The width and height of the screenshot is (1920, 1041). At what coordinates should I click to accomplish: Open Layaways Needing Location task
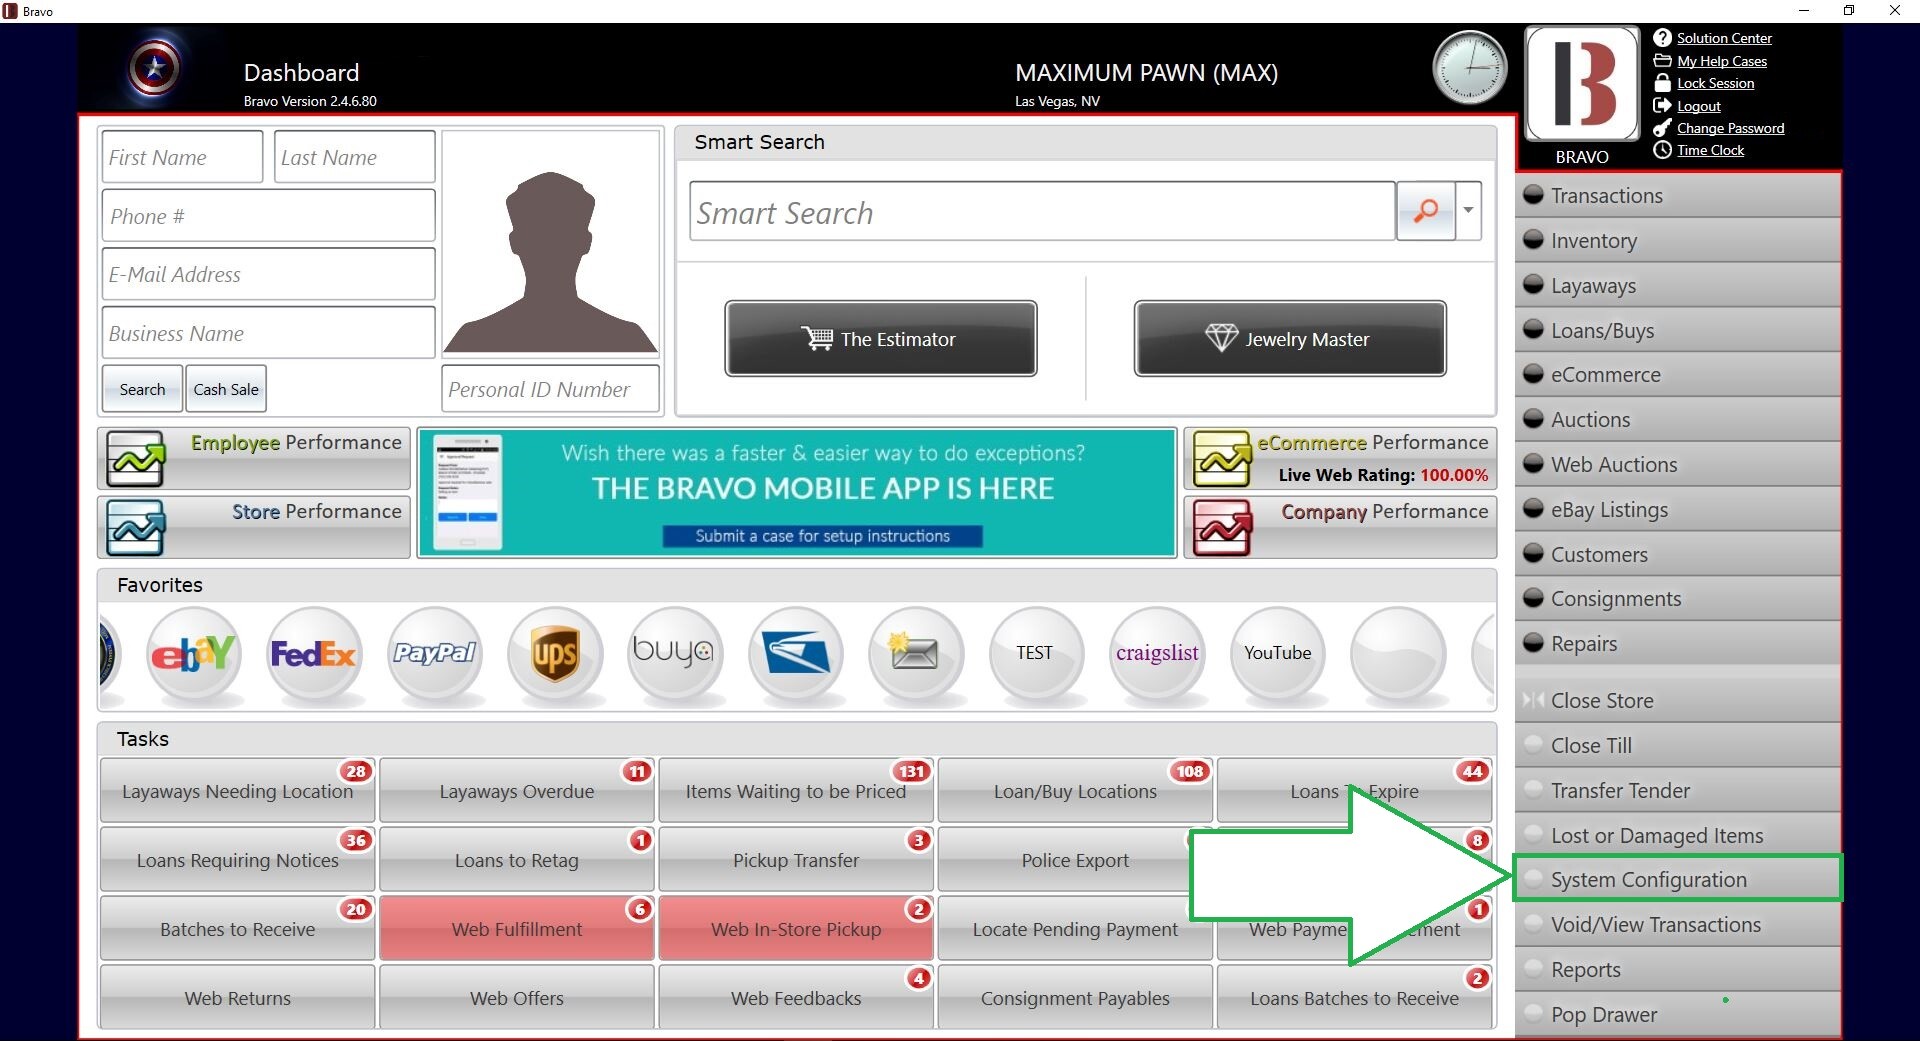point(237,791)
